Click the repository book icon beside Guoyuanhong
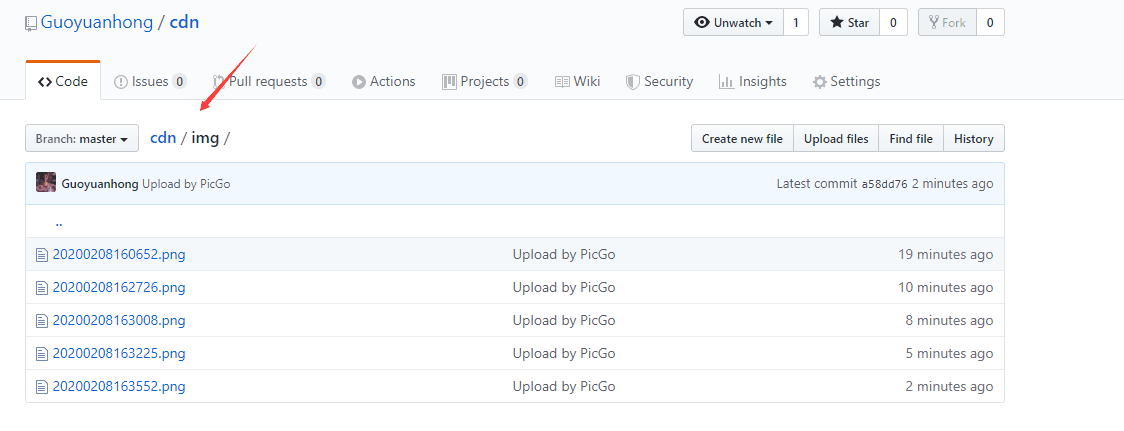This screenshot has height=431, width=1124. 31,24
